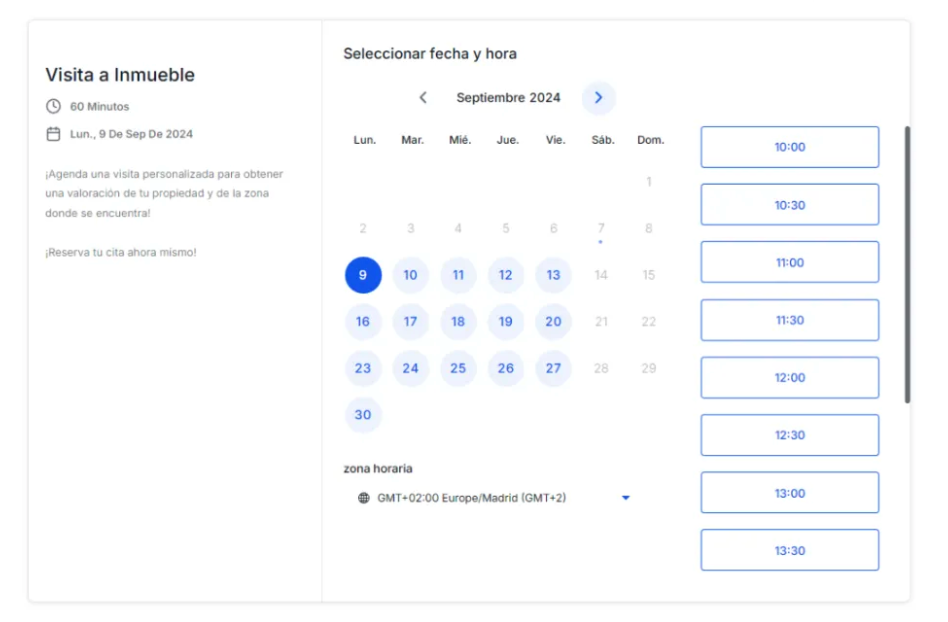Go to the previous month arrow
This screenshot has width=948, height=622.
(423, 98)
